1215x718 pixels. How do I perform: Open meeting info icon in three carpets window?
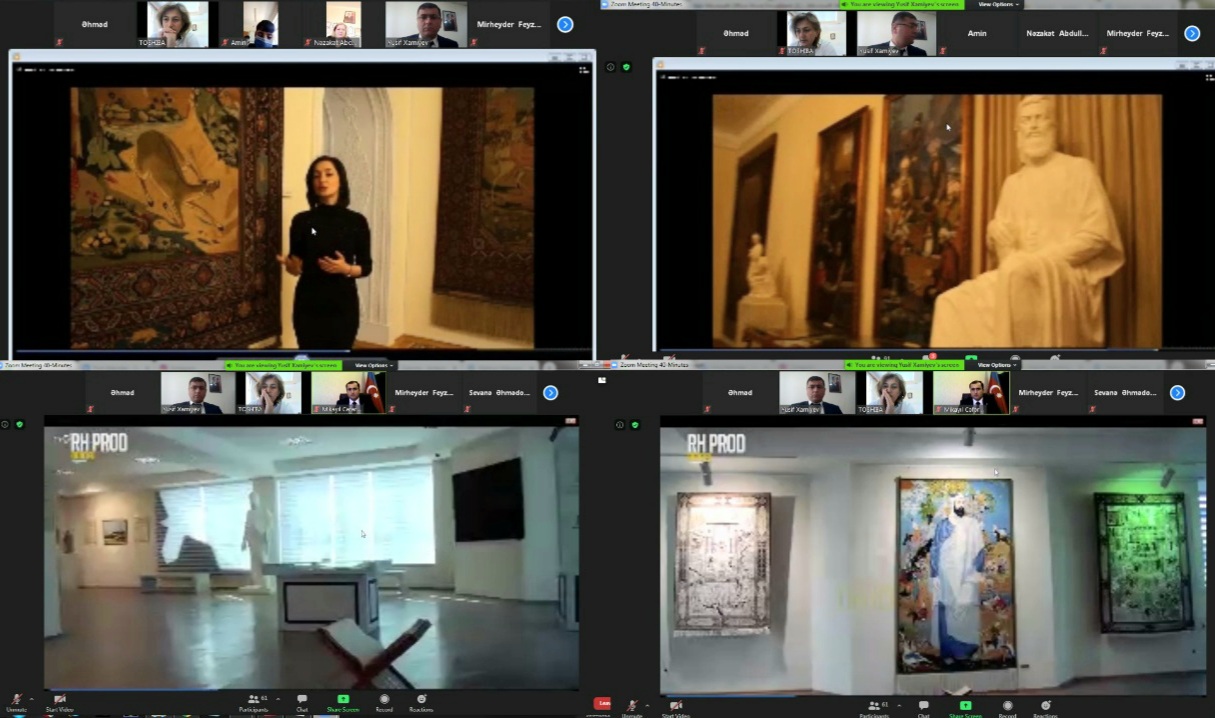point(621,424)
